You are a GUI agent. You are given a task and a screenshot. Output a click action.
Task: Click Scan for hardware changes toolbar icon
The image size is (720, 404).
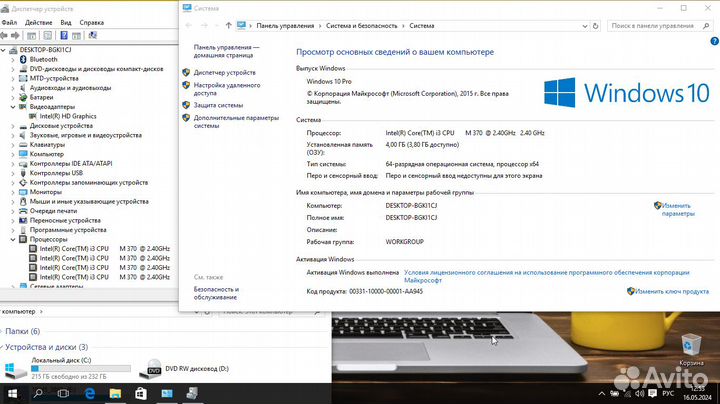point(92,35)
